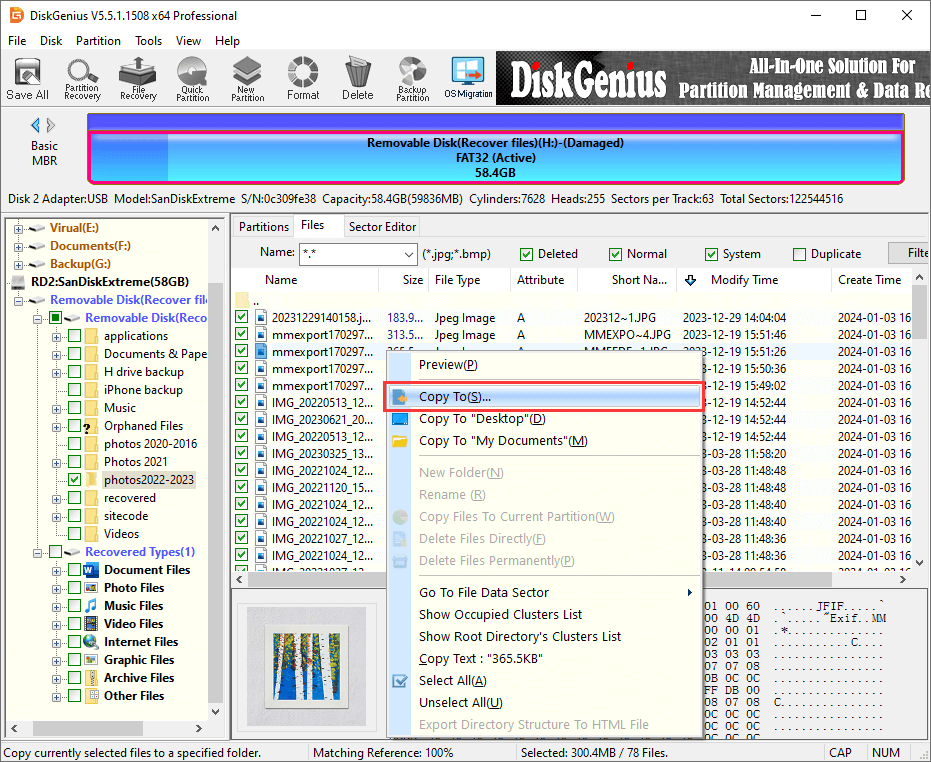The image size is (931, 762).
Task: Select the Archive Files zip icon
Action: point(91,678)
